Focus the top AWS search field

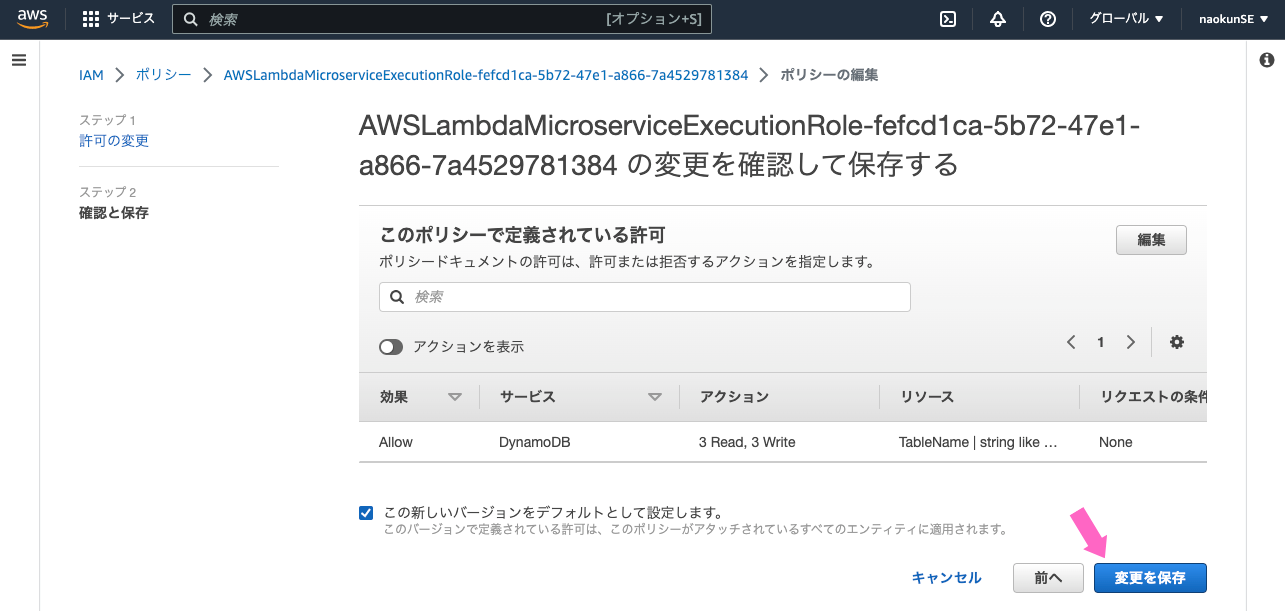[441, 19]
